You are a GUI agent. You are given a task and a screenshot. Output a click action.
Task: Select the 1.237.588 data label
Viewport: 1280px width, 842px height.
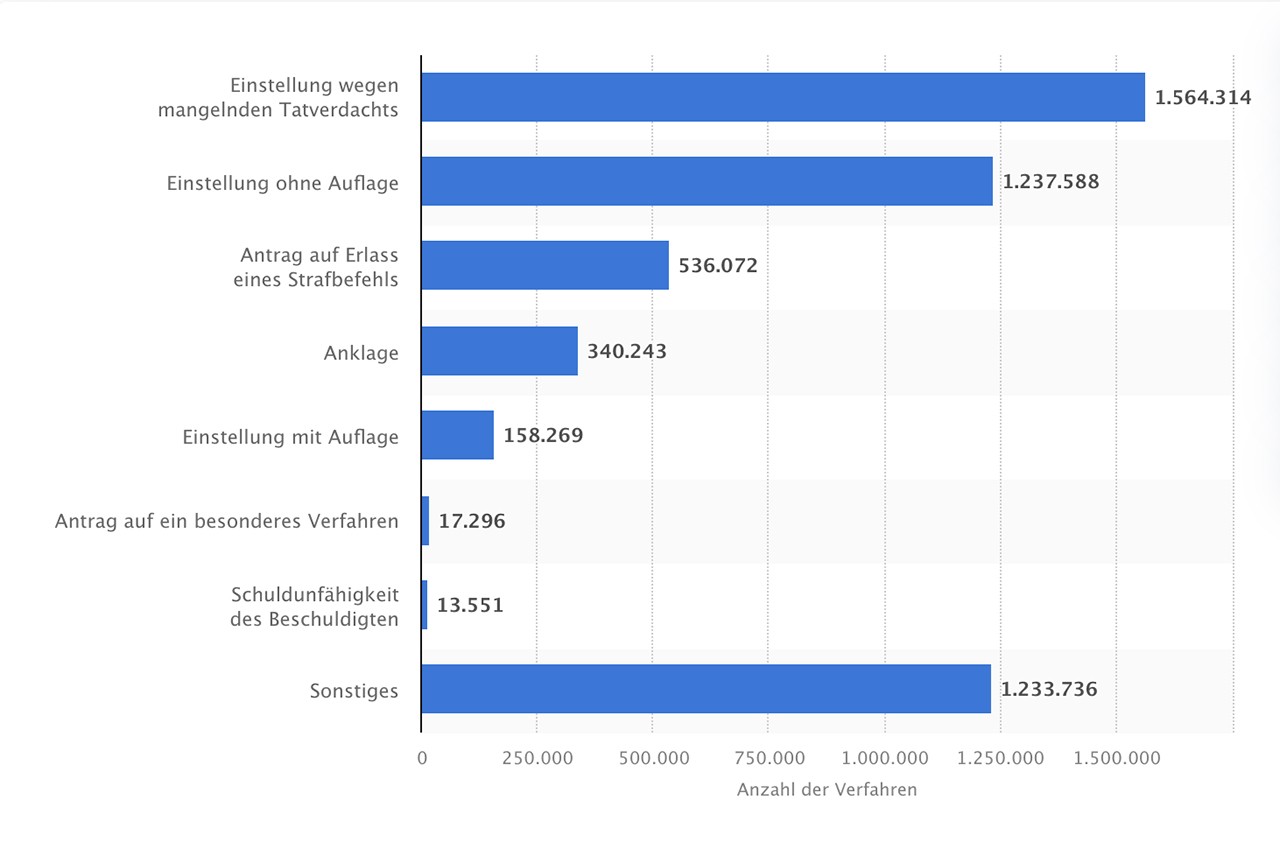[1050, 182]
